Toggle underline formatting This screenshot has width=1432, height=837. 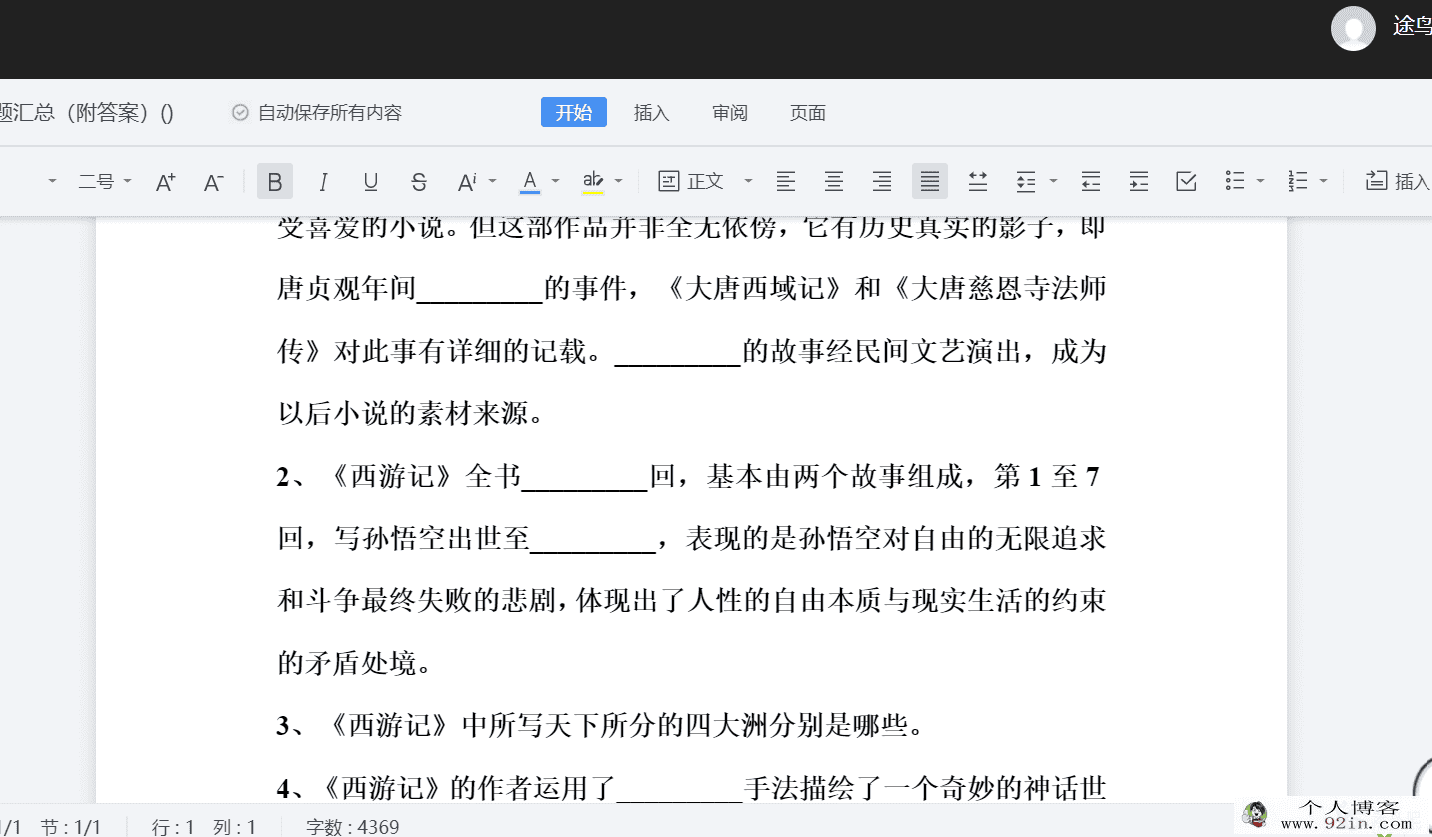[x=371, y=181]
